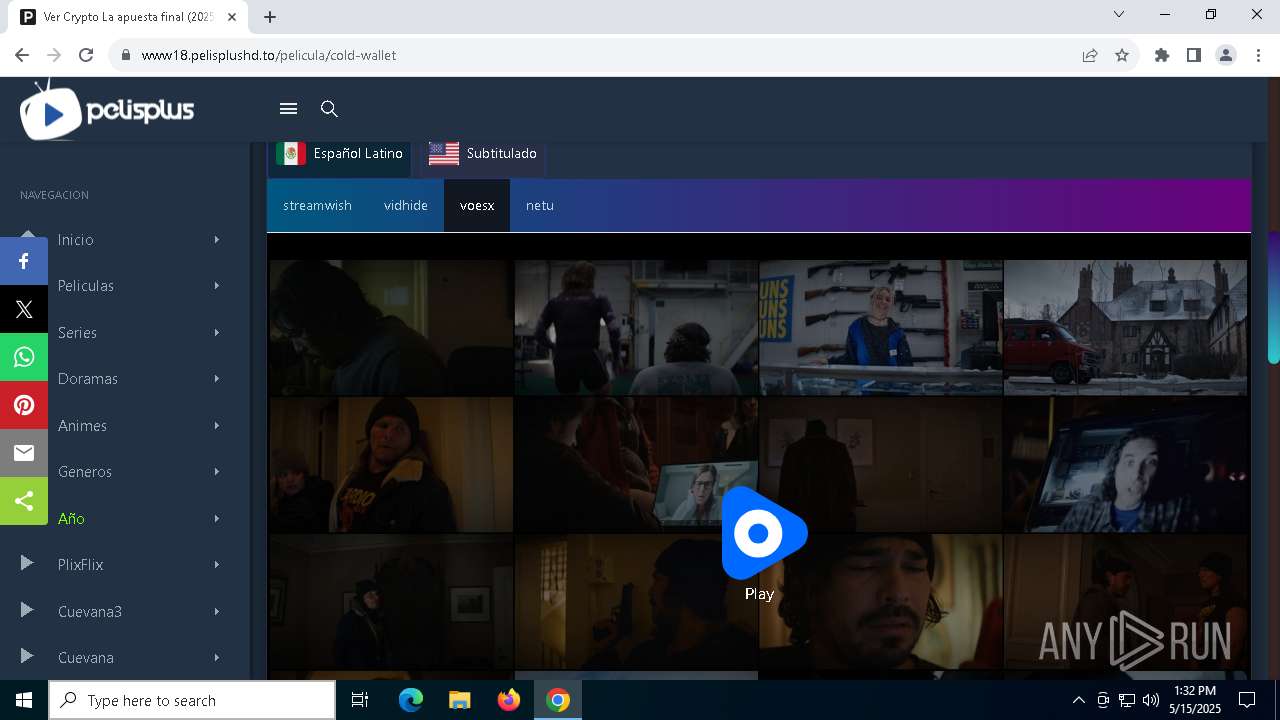Open Windows Start menu
The width and height of the screenshot is (1280, 720).
(x=24, y=700)
